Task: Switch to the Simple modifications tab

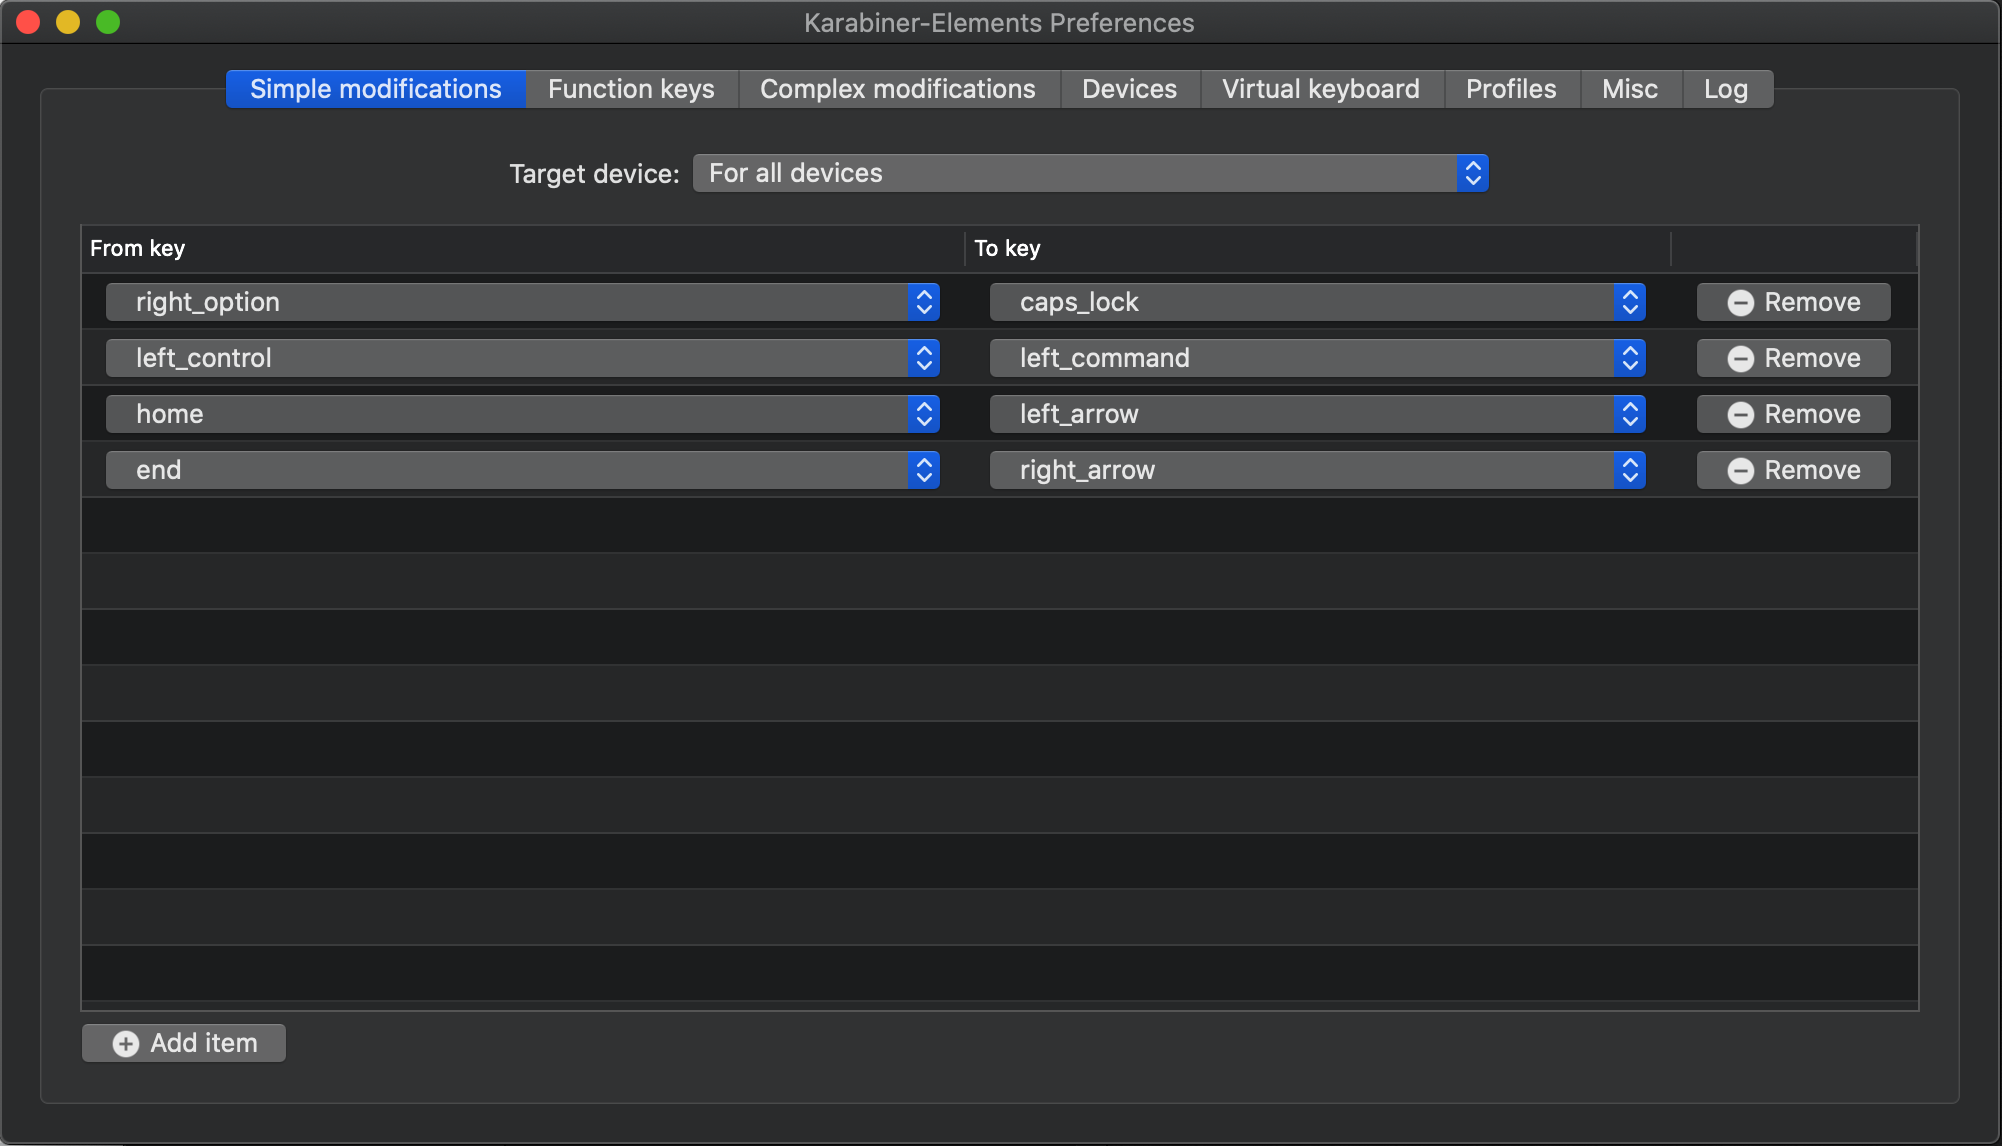Action: click(376, 89)
